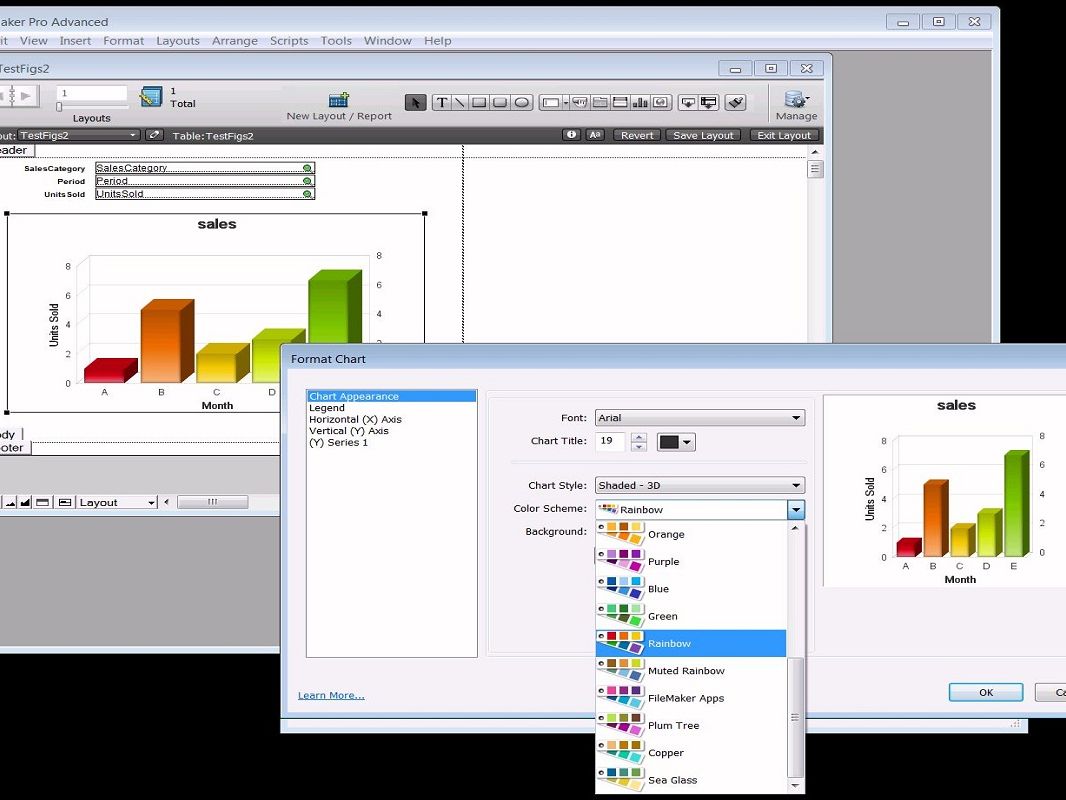Image resolution: width=1066 pixels, height=800 pixels.
Task: Open the Chart Style dropdown
Action: (700, 485)
